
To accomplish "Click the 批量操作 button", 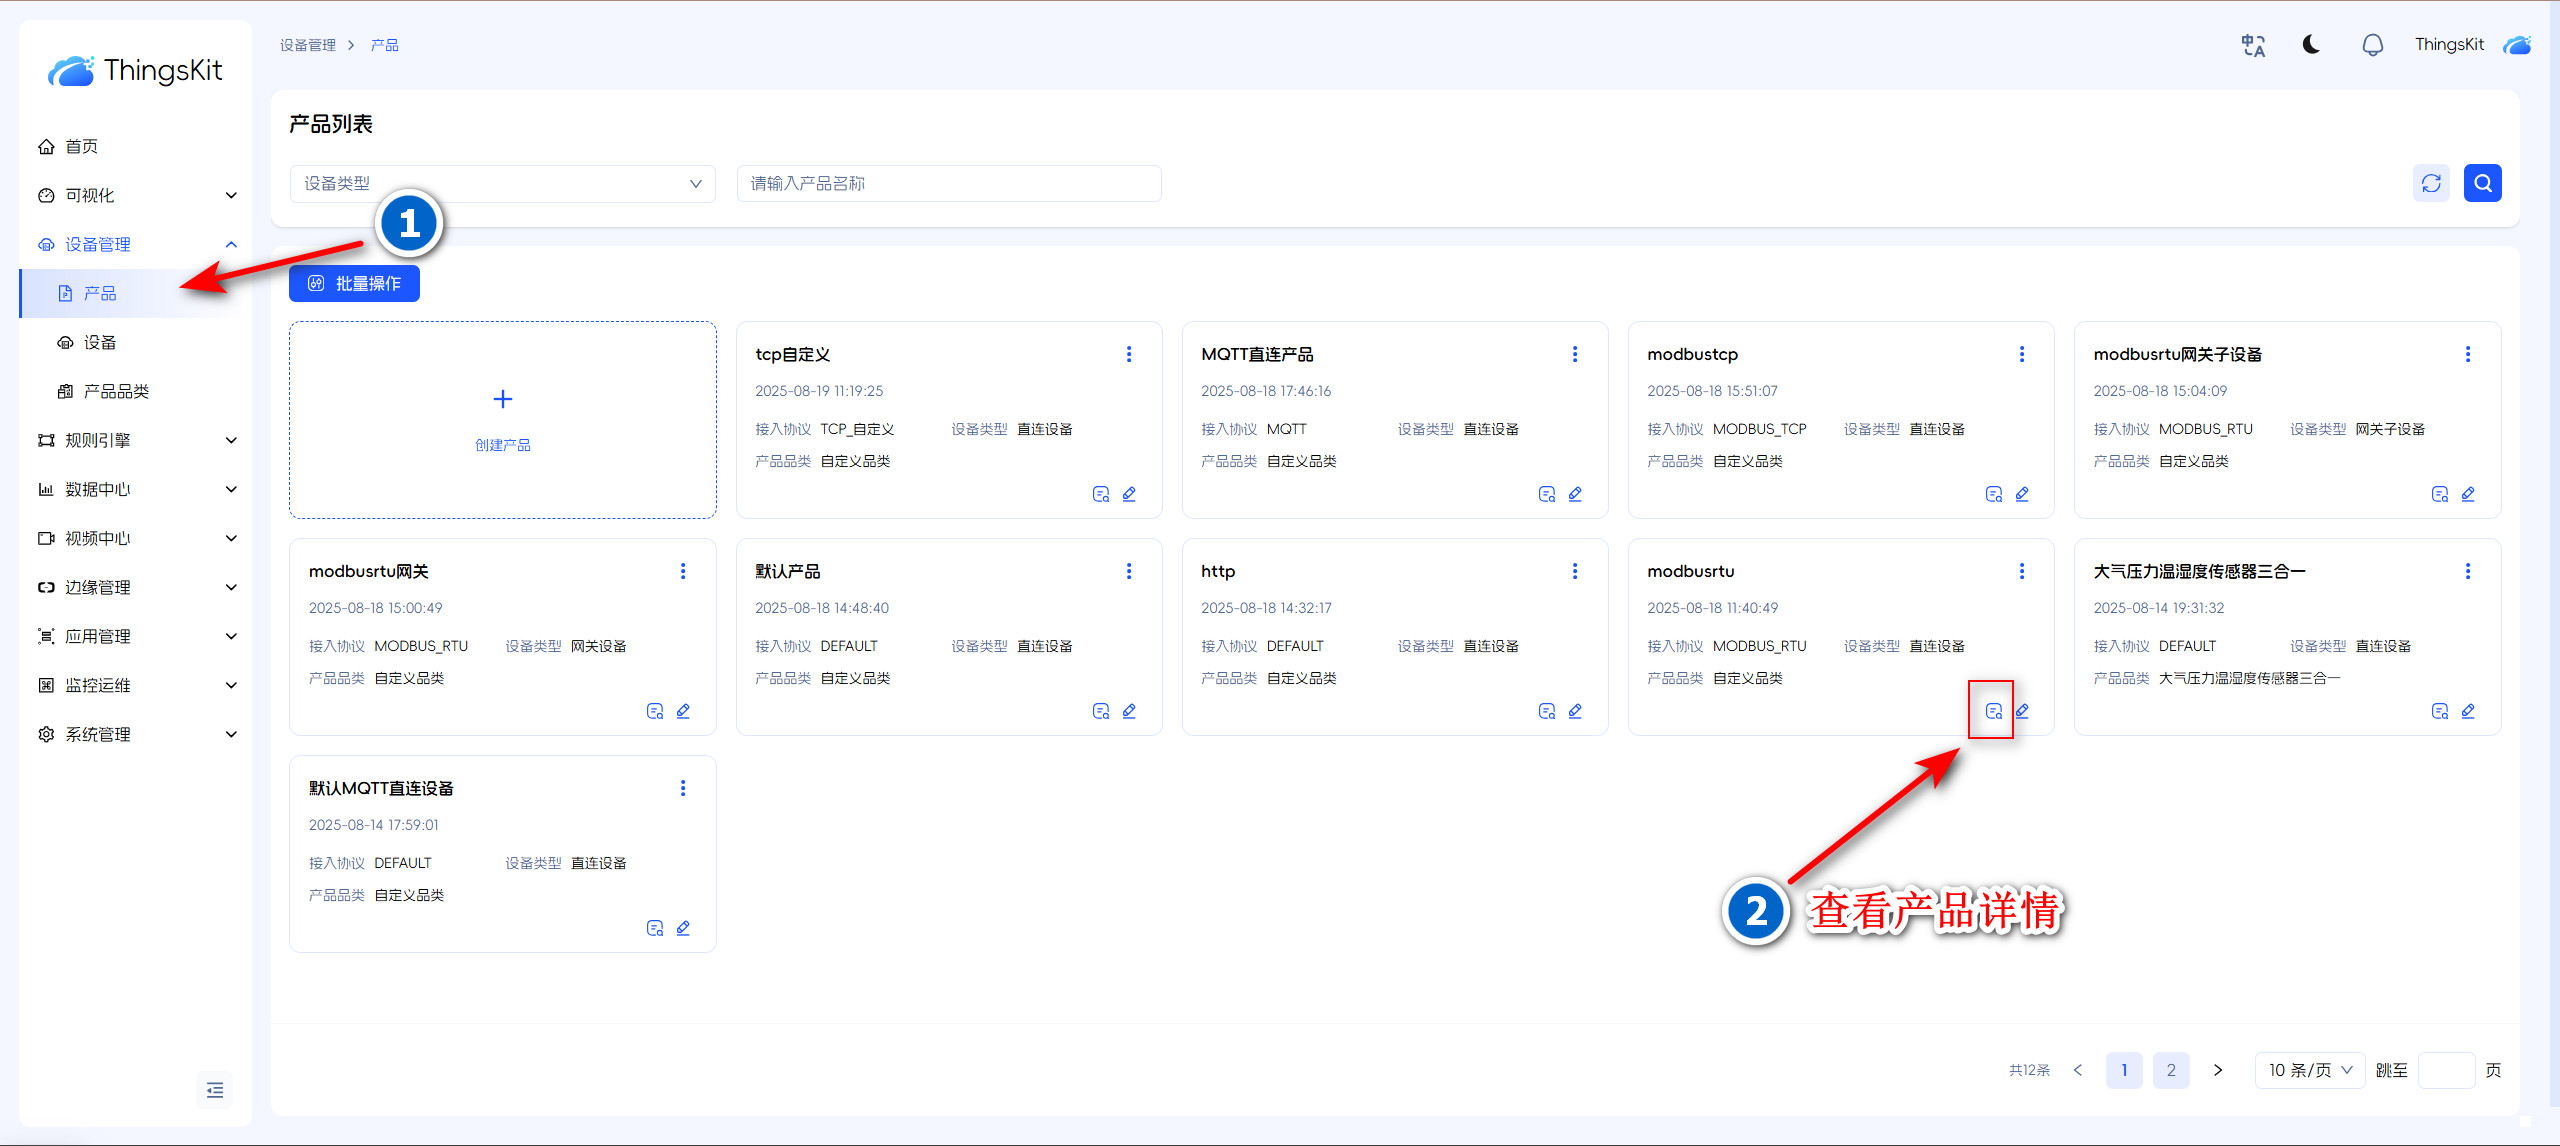I will (354, 283).
